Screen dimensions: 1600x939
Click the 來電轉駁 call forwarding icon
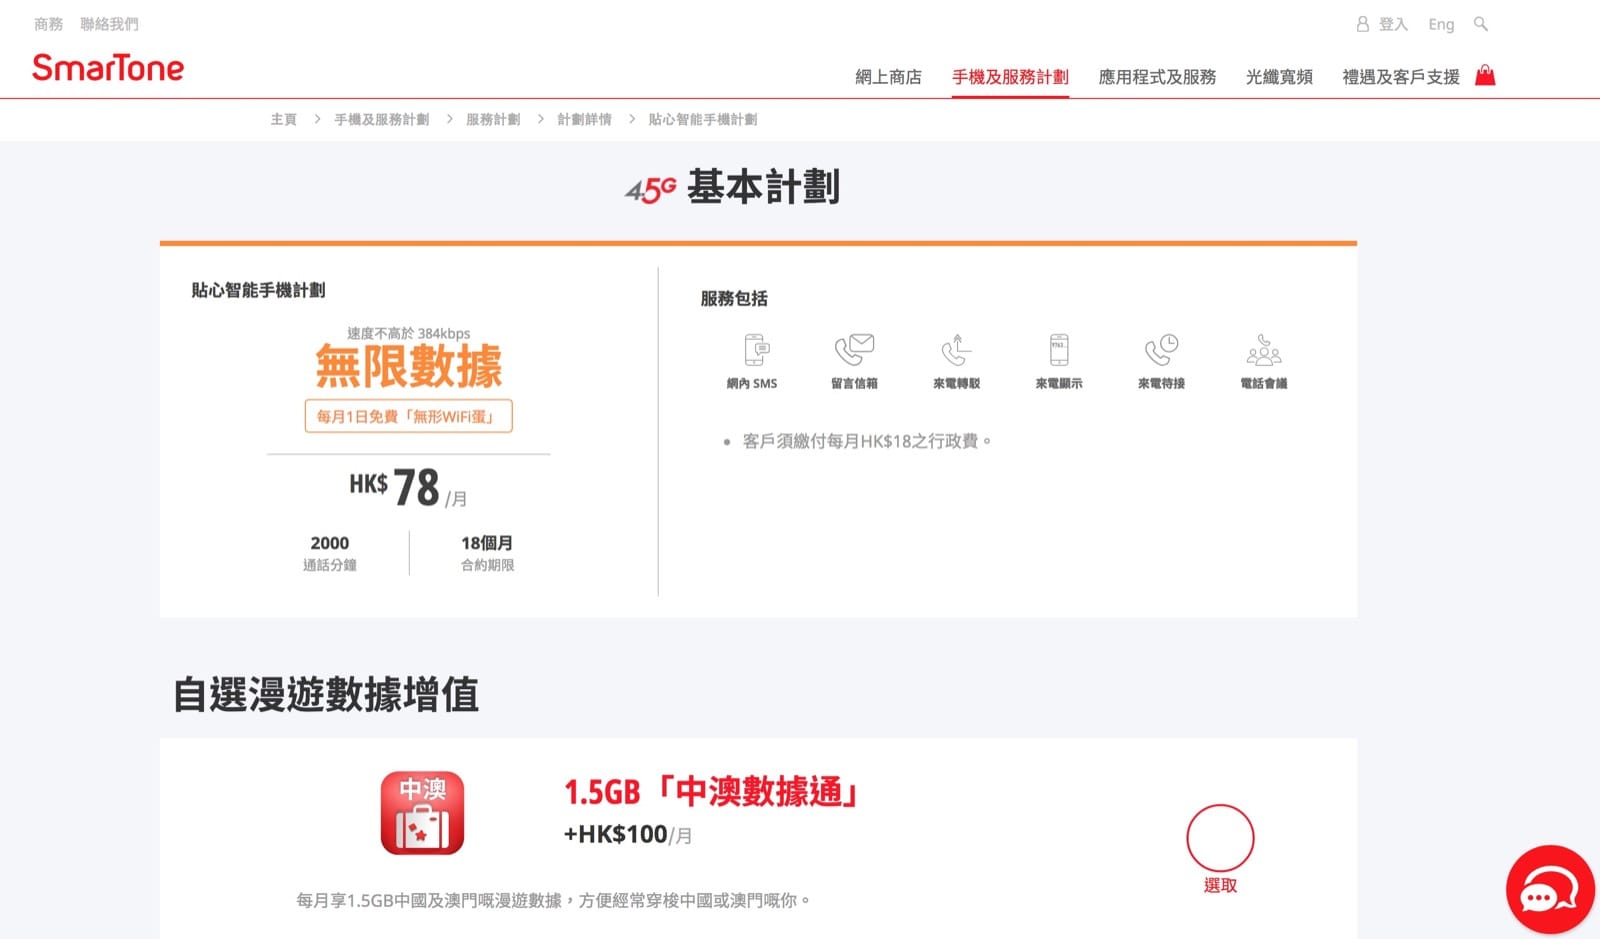pyautogui.click(x=956, y=350)
